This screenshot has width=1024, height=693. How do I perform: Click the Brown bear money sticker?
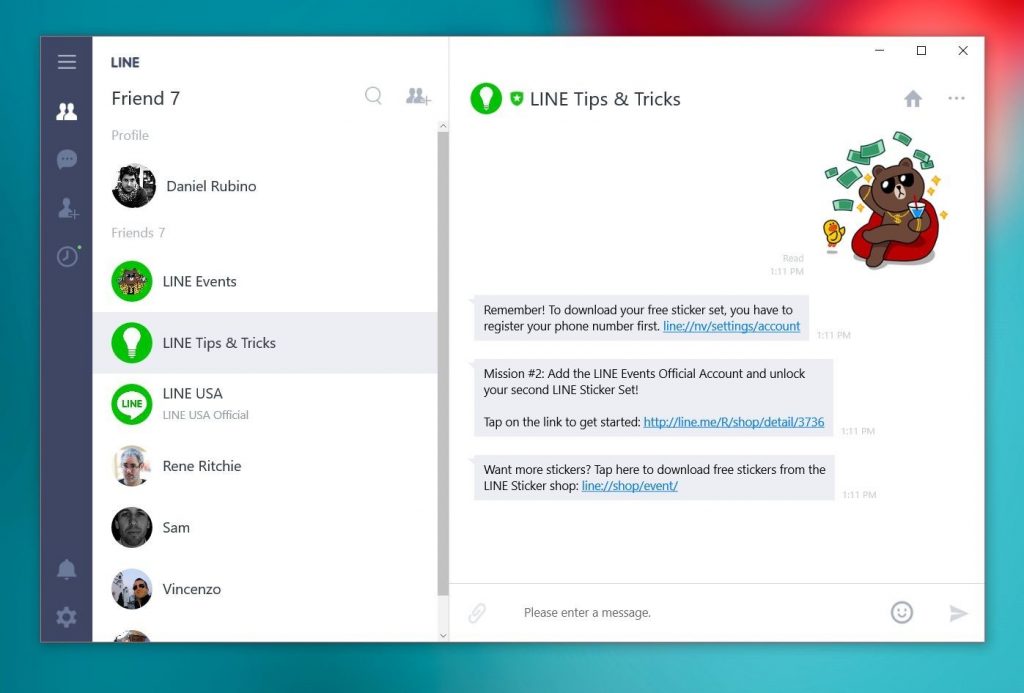tap(886, 199)
